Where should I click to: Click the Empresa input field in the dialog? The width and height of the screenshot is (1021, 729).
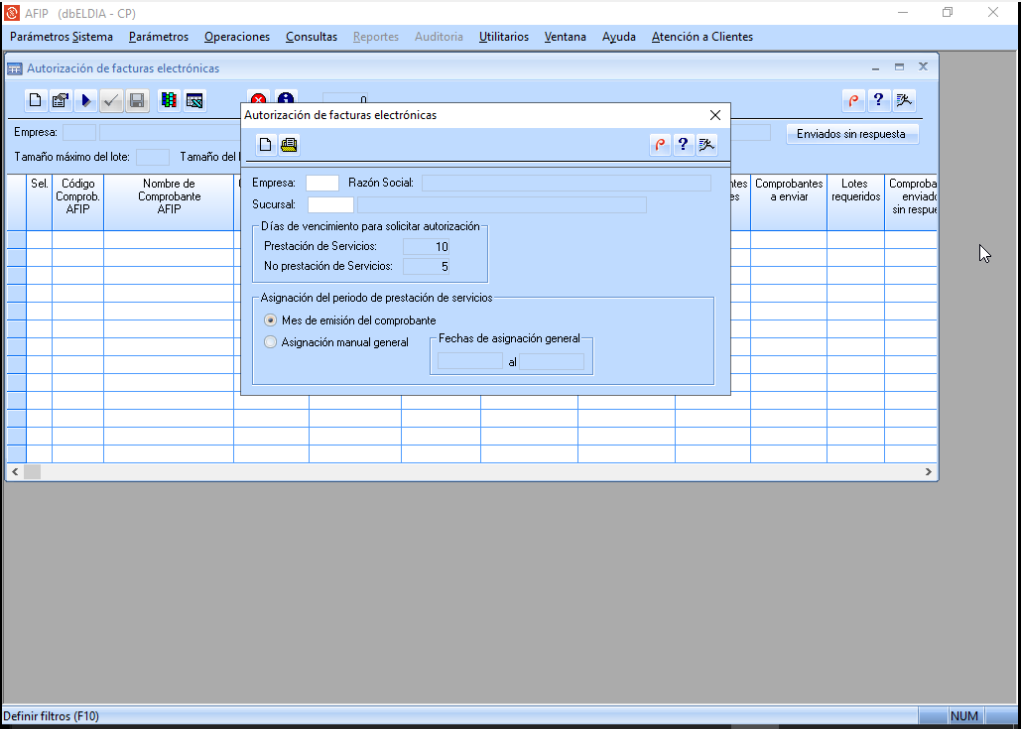point(322,183)
